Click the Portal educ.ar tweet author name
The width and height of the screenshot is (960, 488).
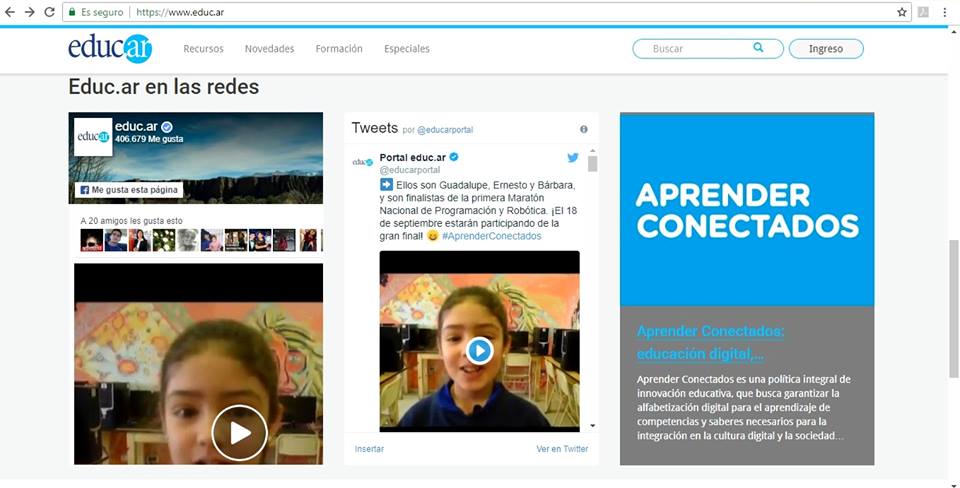click(413, 157)
